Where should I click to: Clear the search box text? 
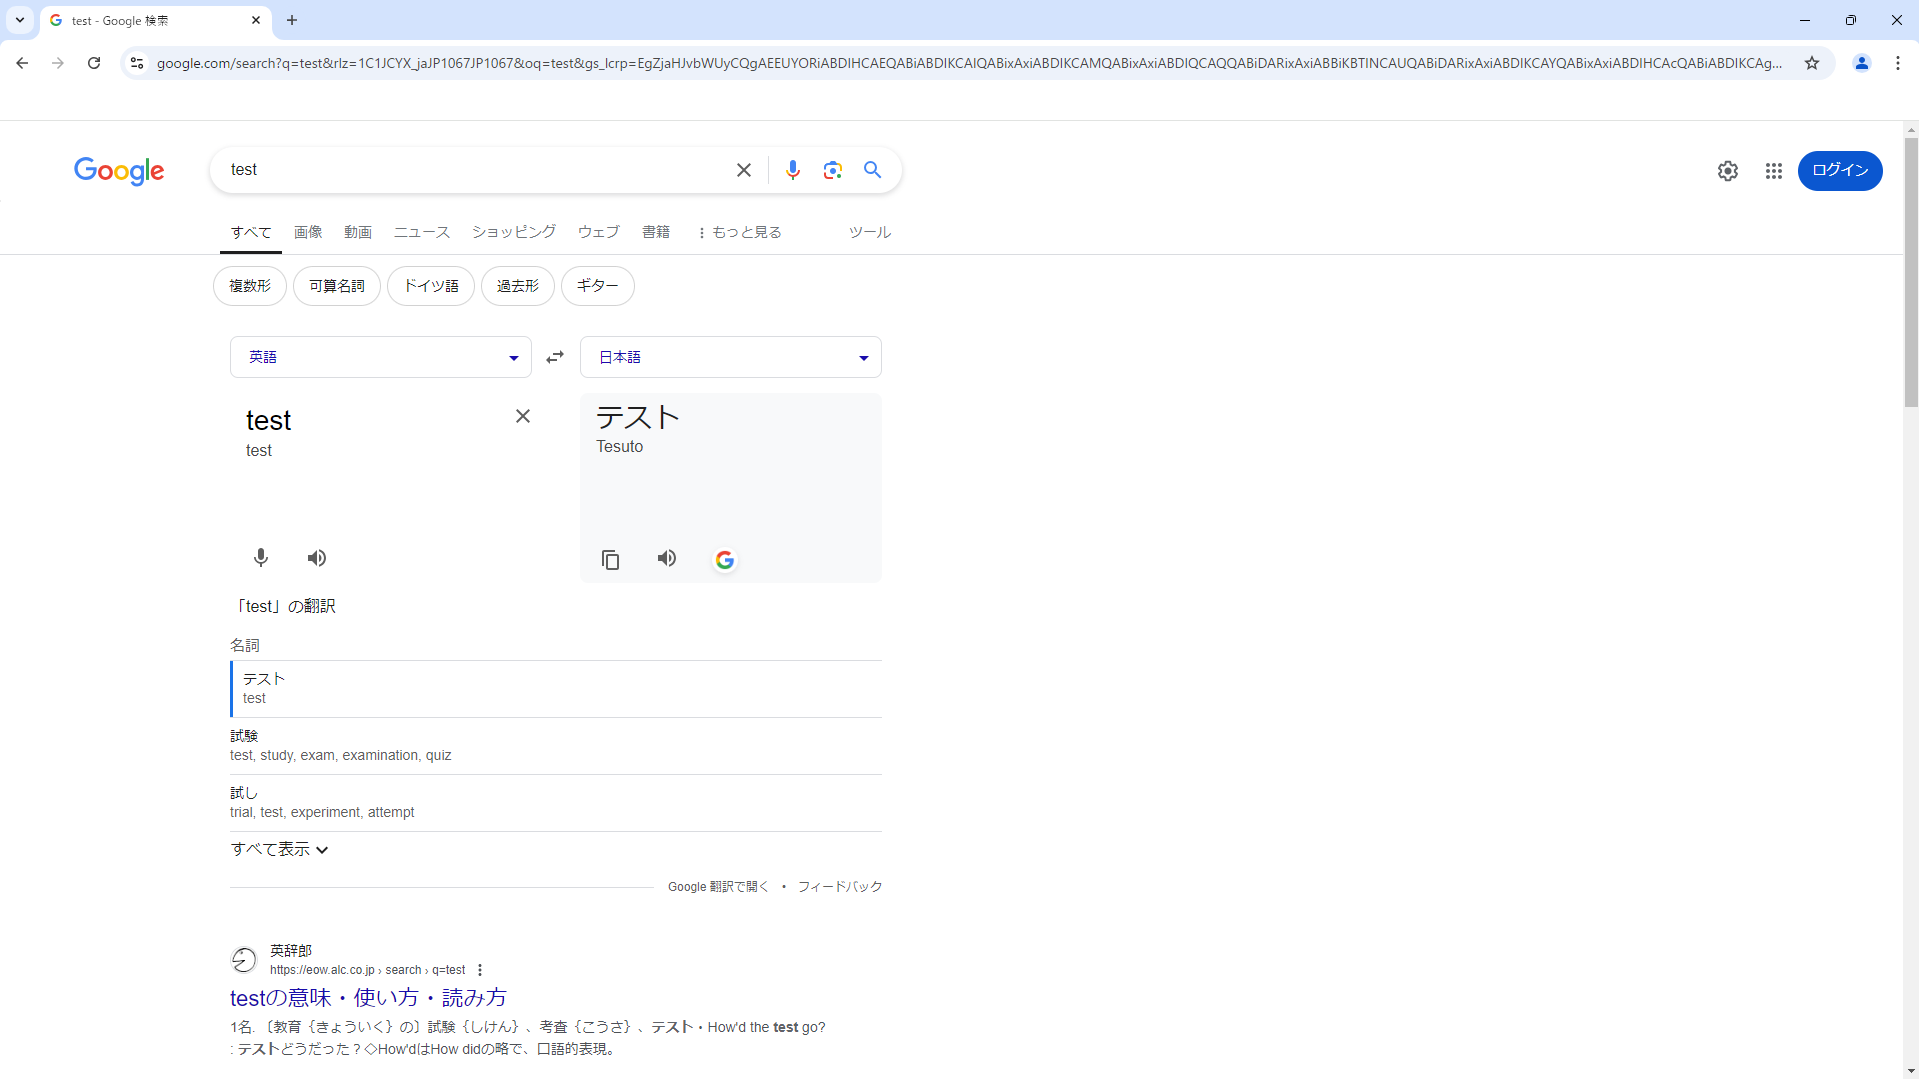pyautogui.click(x=744, y=170)
